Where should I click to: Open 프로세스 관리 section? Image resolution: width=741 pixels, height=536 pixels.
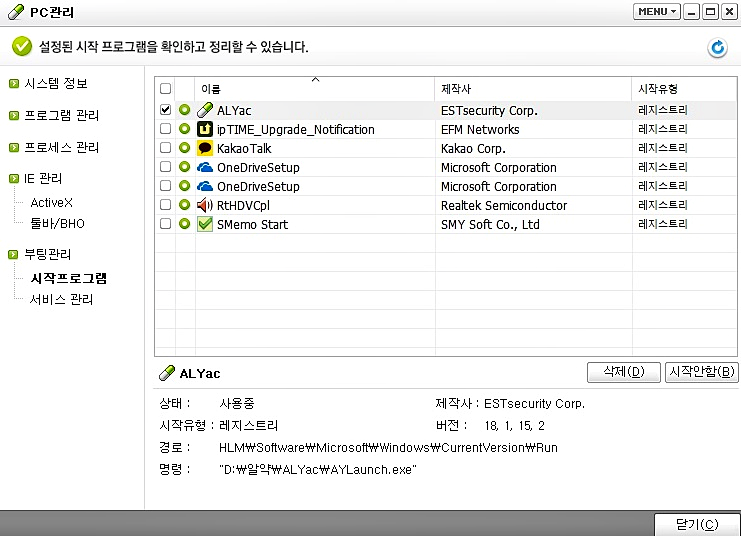click(x=61, y=147)
